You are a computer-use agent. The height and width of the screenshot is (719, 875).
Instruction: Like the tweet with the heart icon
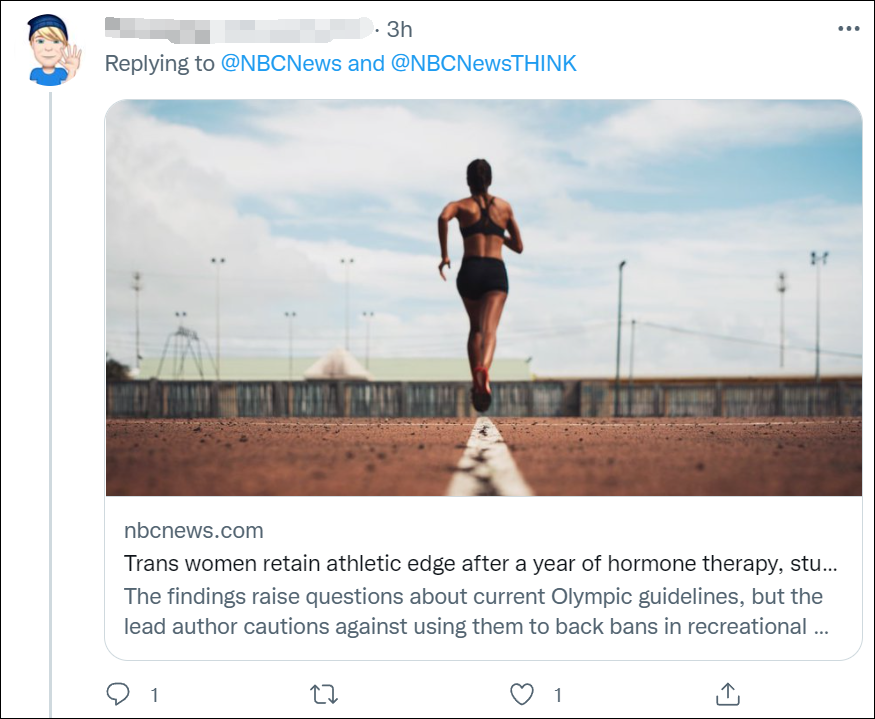coord(522,693)
